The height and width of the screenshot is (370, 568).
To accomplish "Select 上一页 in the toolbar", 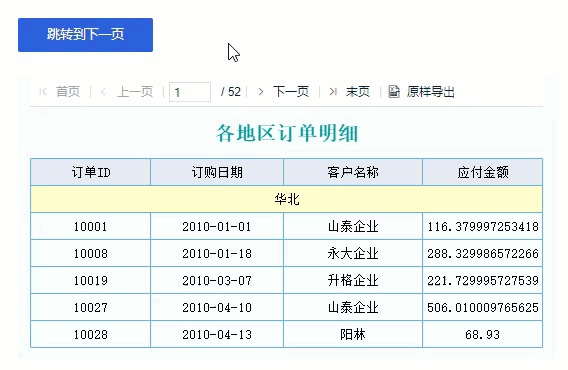I will pos(135,92).
